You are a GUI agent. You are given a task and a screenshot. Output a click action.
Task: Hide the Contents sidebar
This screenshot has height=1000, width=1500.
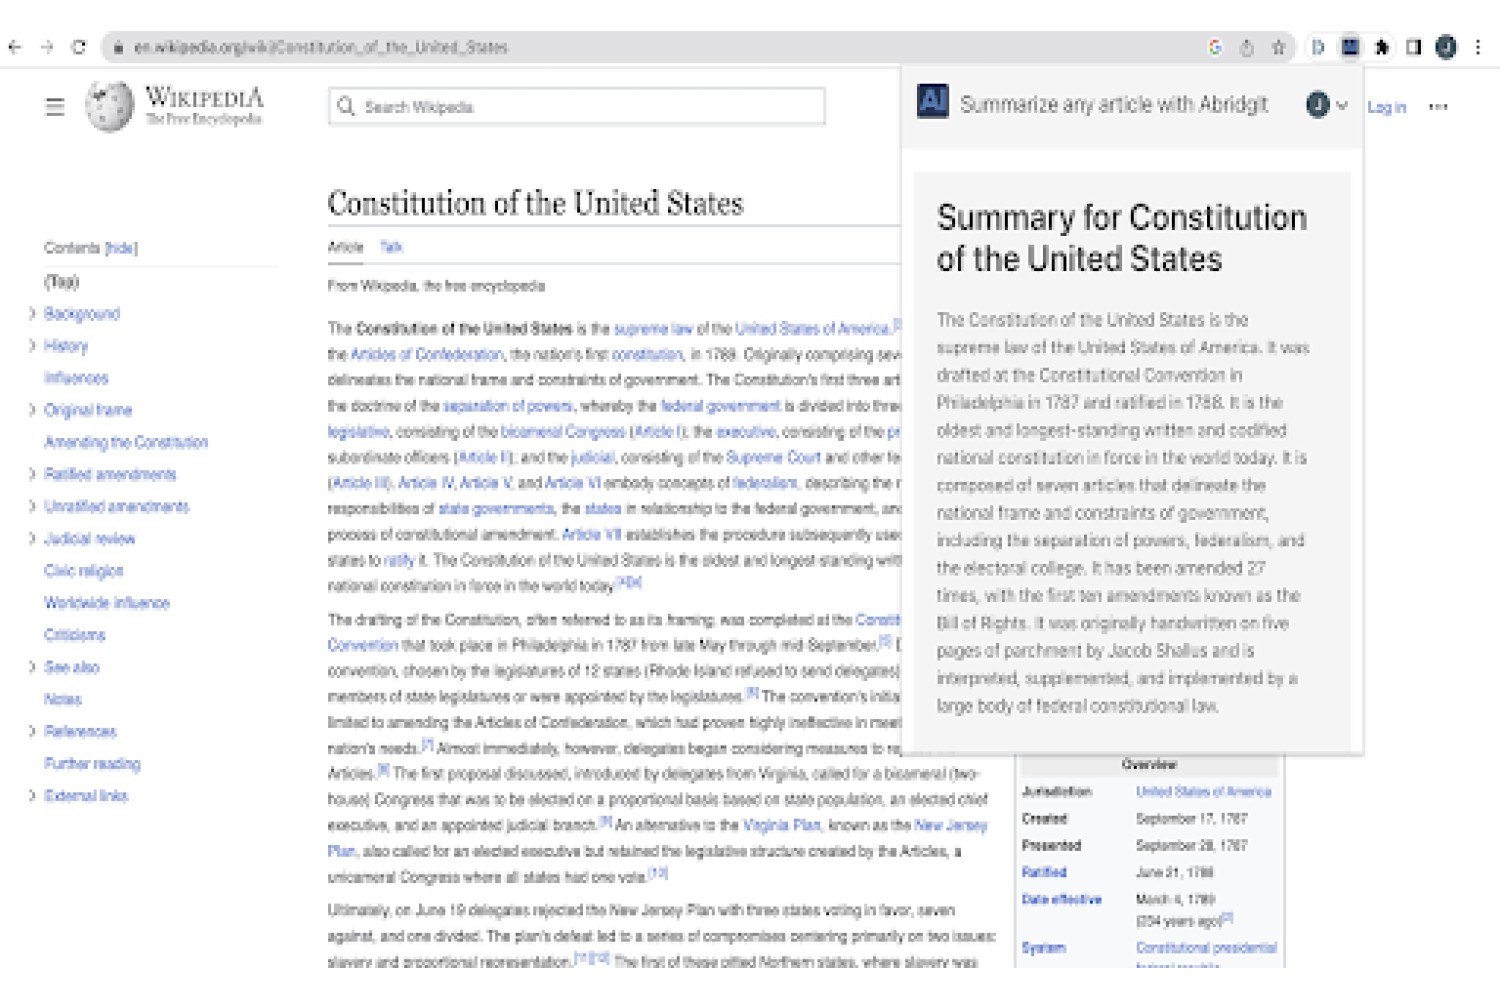pyautogui.click(x=121, y=248)
